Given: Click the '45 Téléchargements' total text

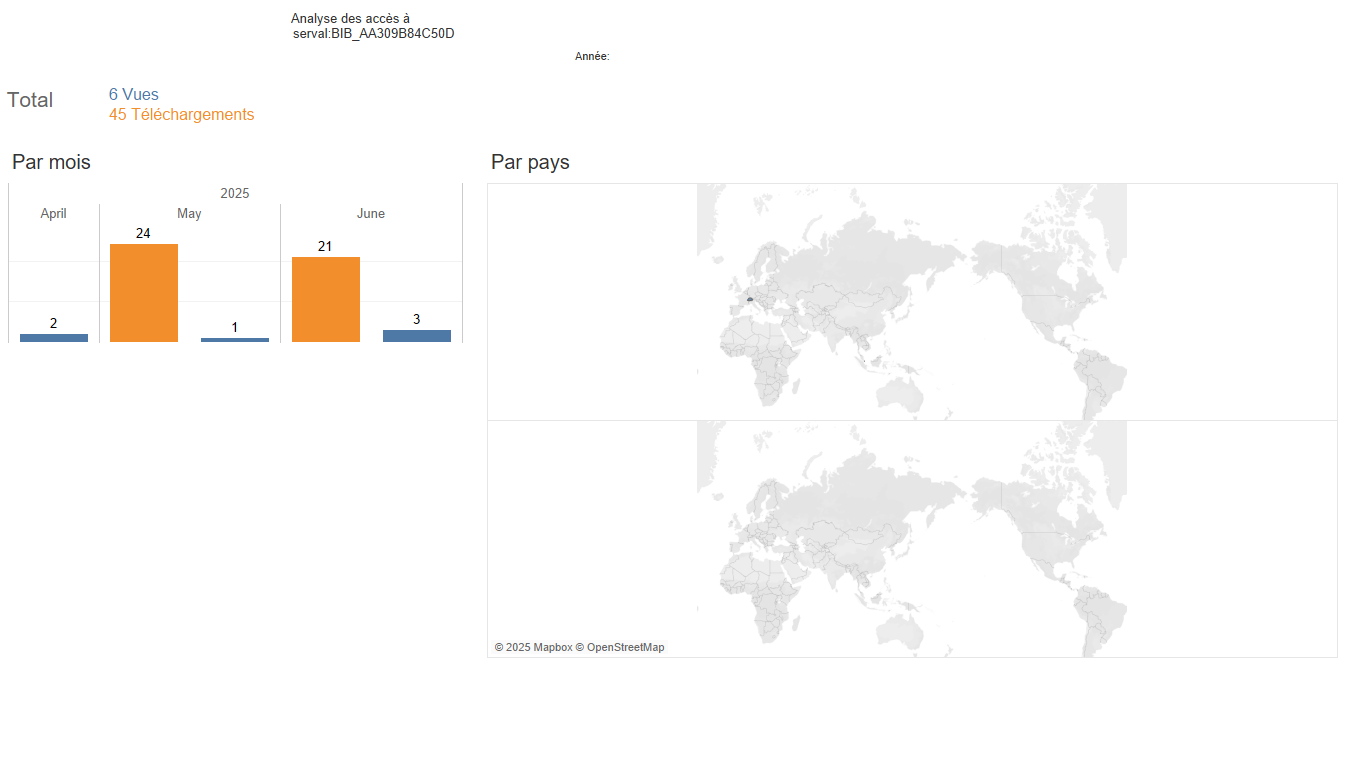Looking at the screenshot, I should coord(182,115).
